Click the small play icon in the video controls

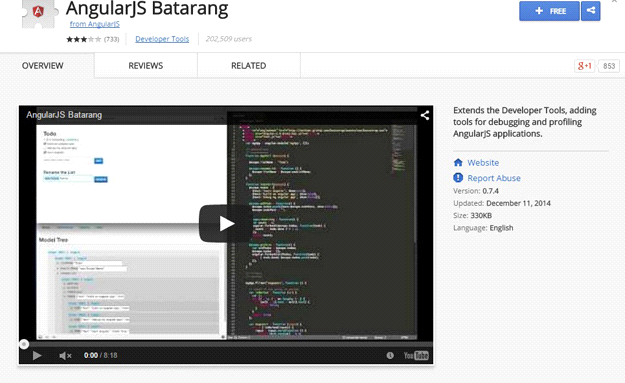point(37,356)
